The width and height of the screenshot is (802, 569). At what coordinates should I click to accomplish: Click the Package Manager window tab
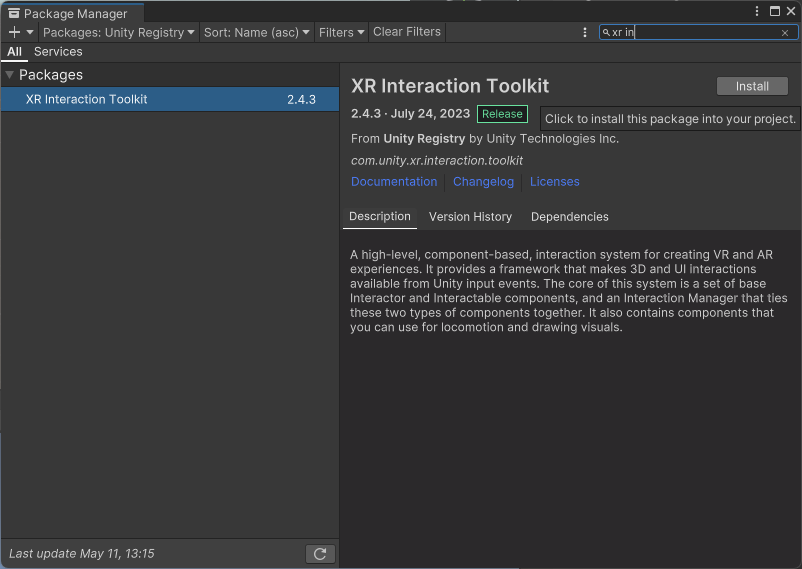[x=72, y=13]
